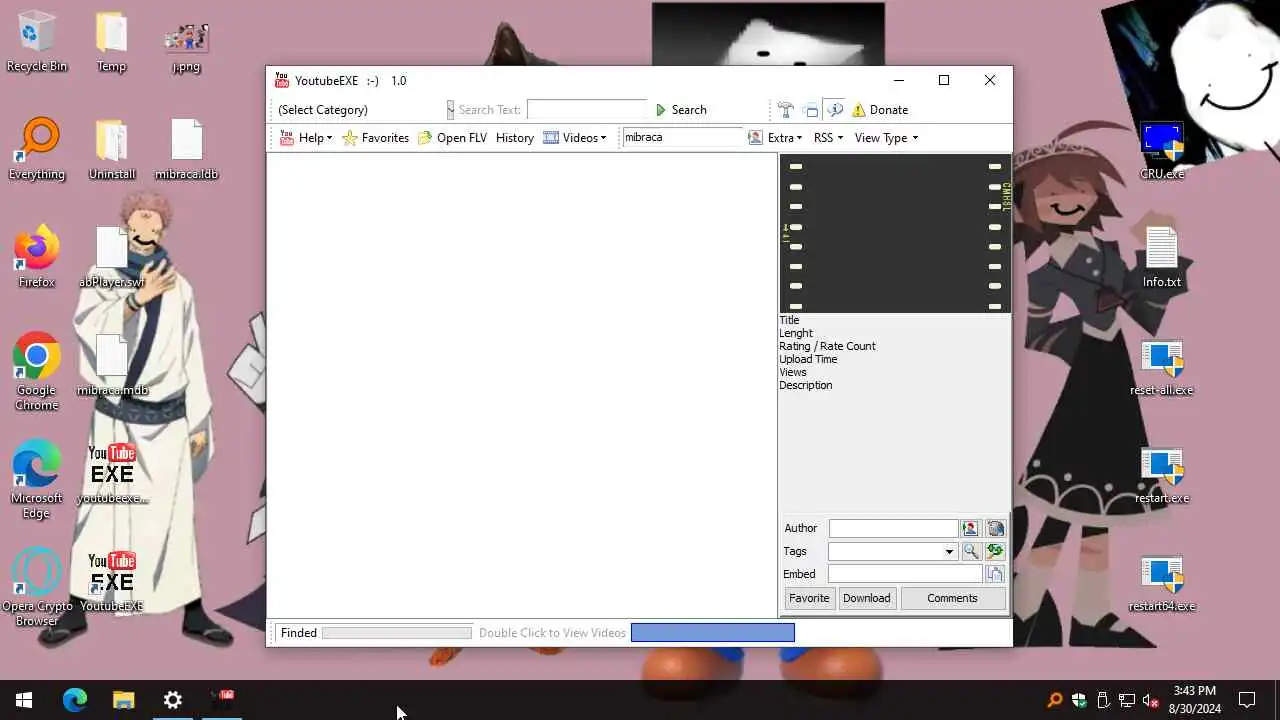Run restart.exe desktop icon
Image resolution: width=1280 pixels, height=720 pixels.
[1162, 474]
